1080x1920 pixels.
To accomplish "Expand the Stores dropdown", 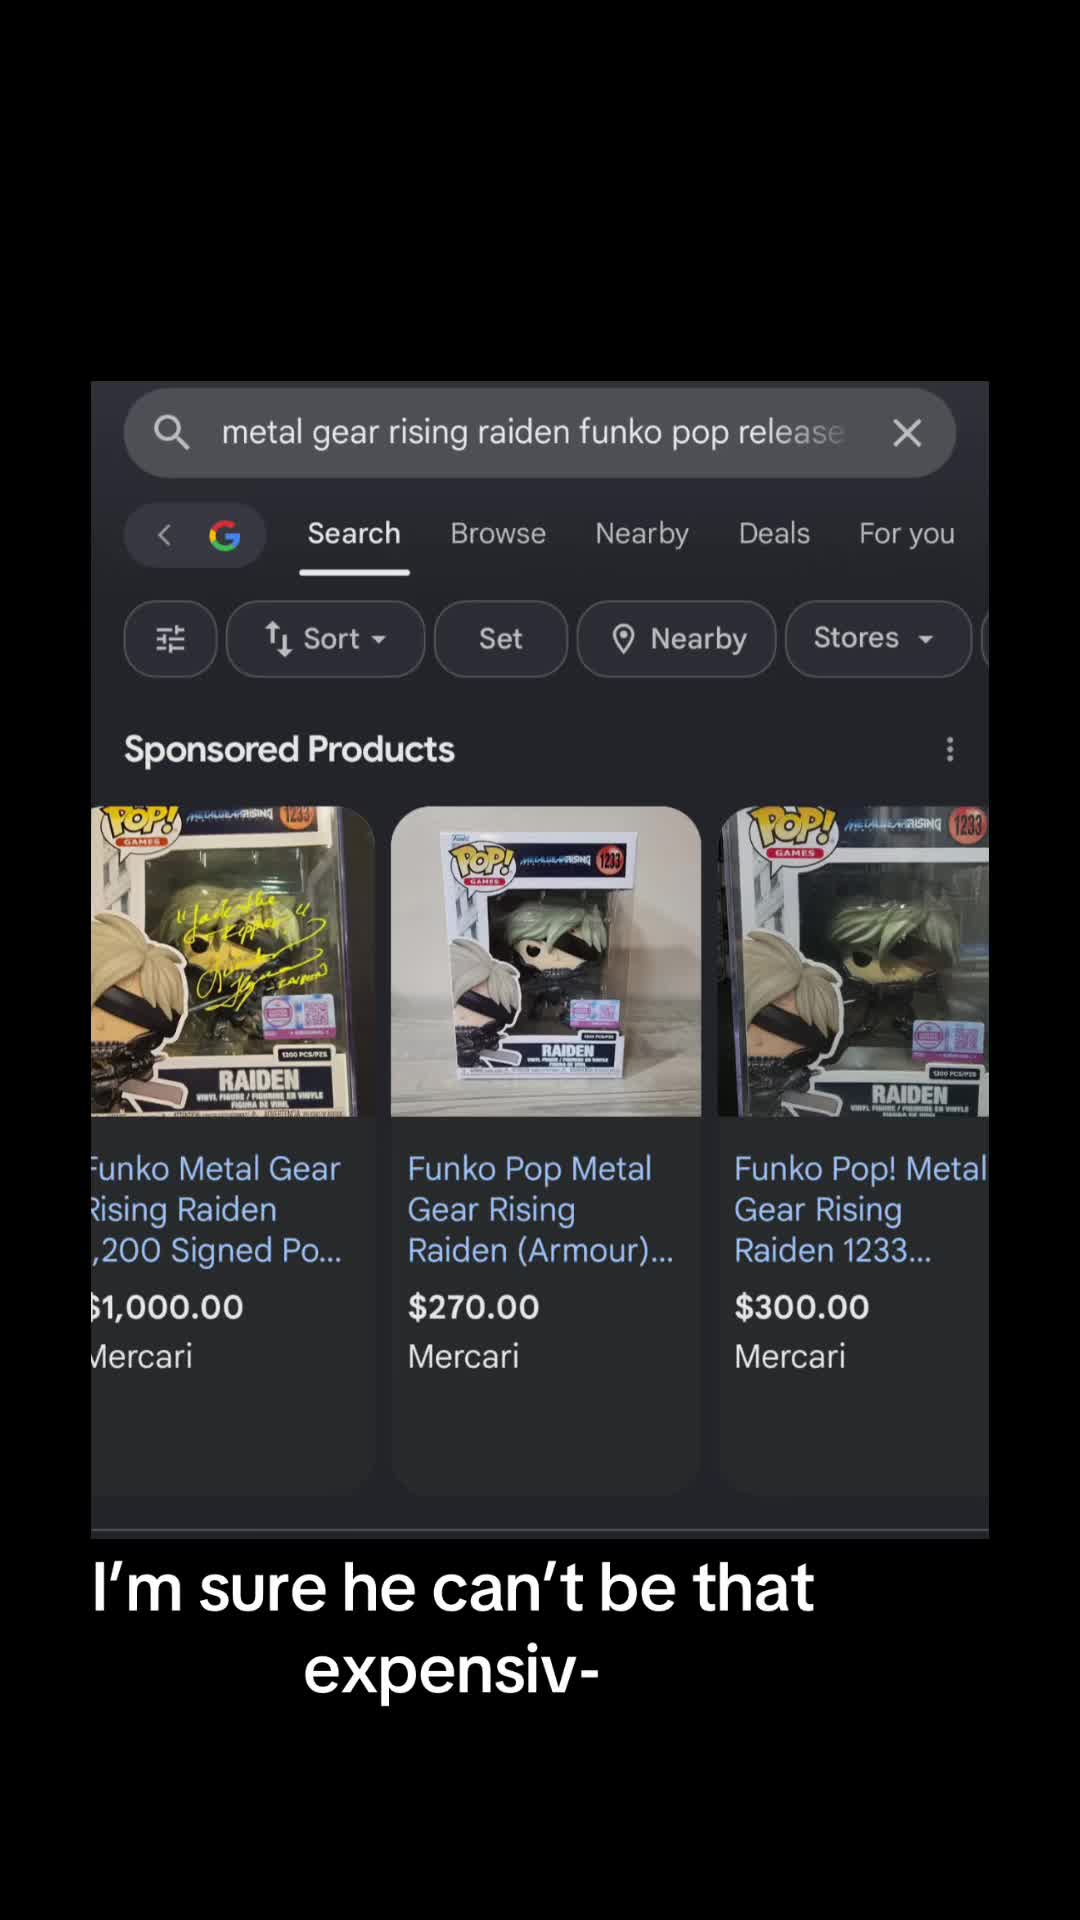I will pyautogui.click(x=878, y=639).
